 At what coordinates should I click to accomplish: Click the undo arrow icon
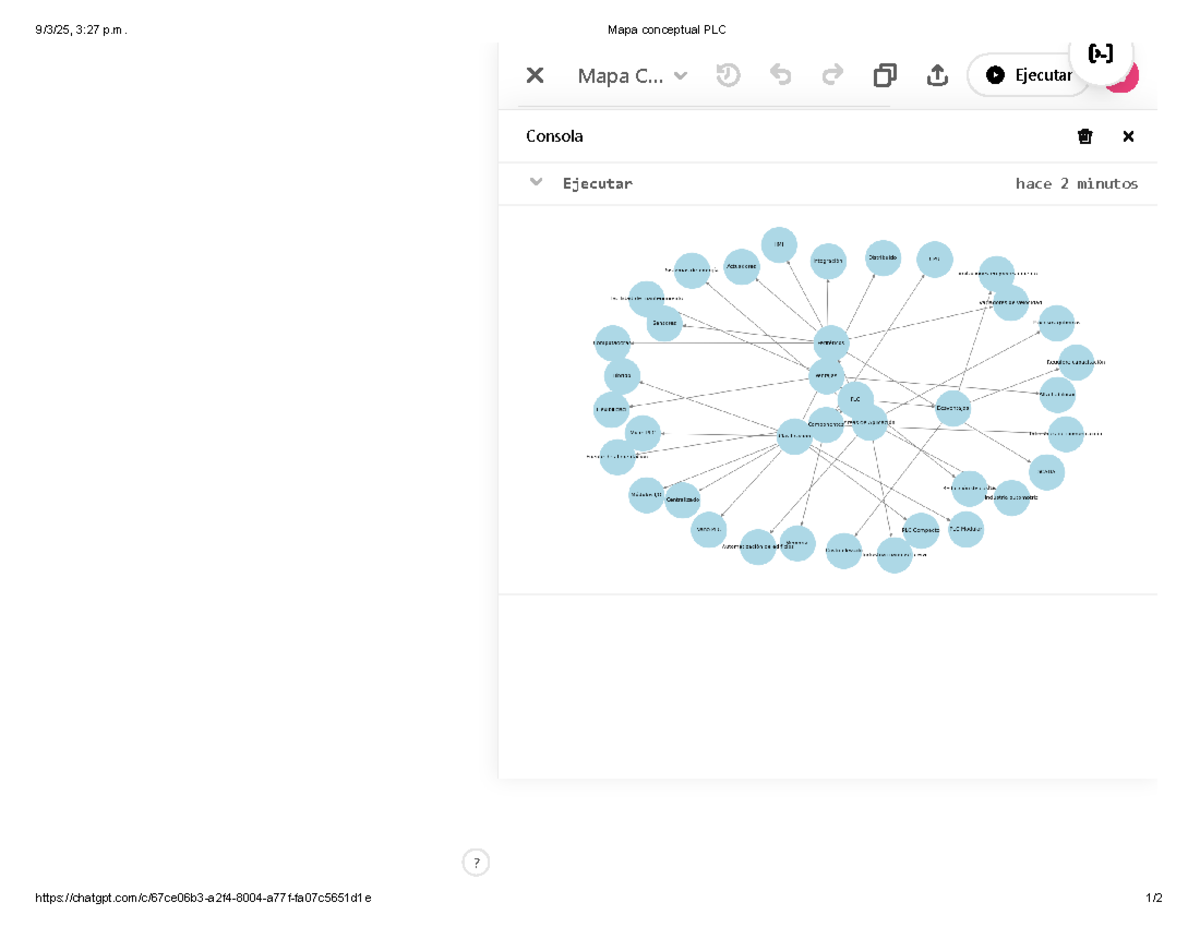[780, 75]
